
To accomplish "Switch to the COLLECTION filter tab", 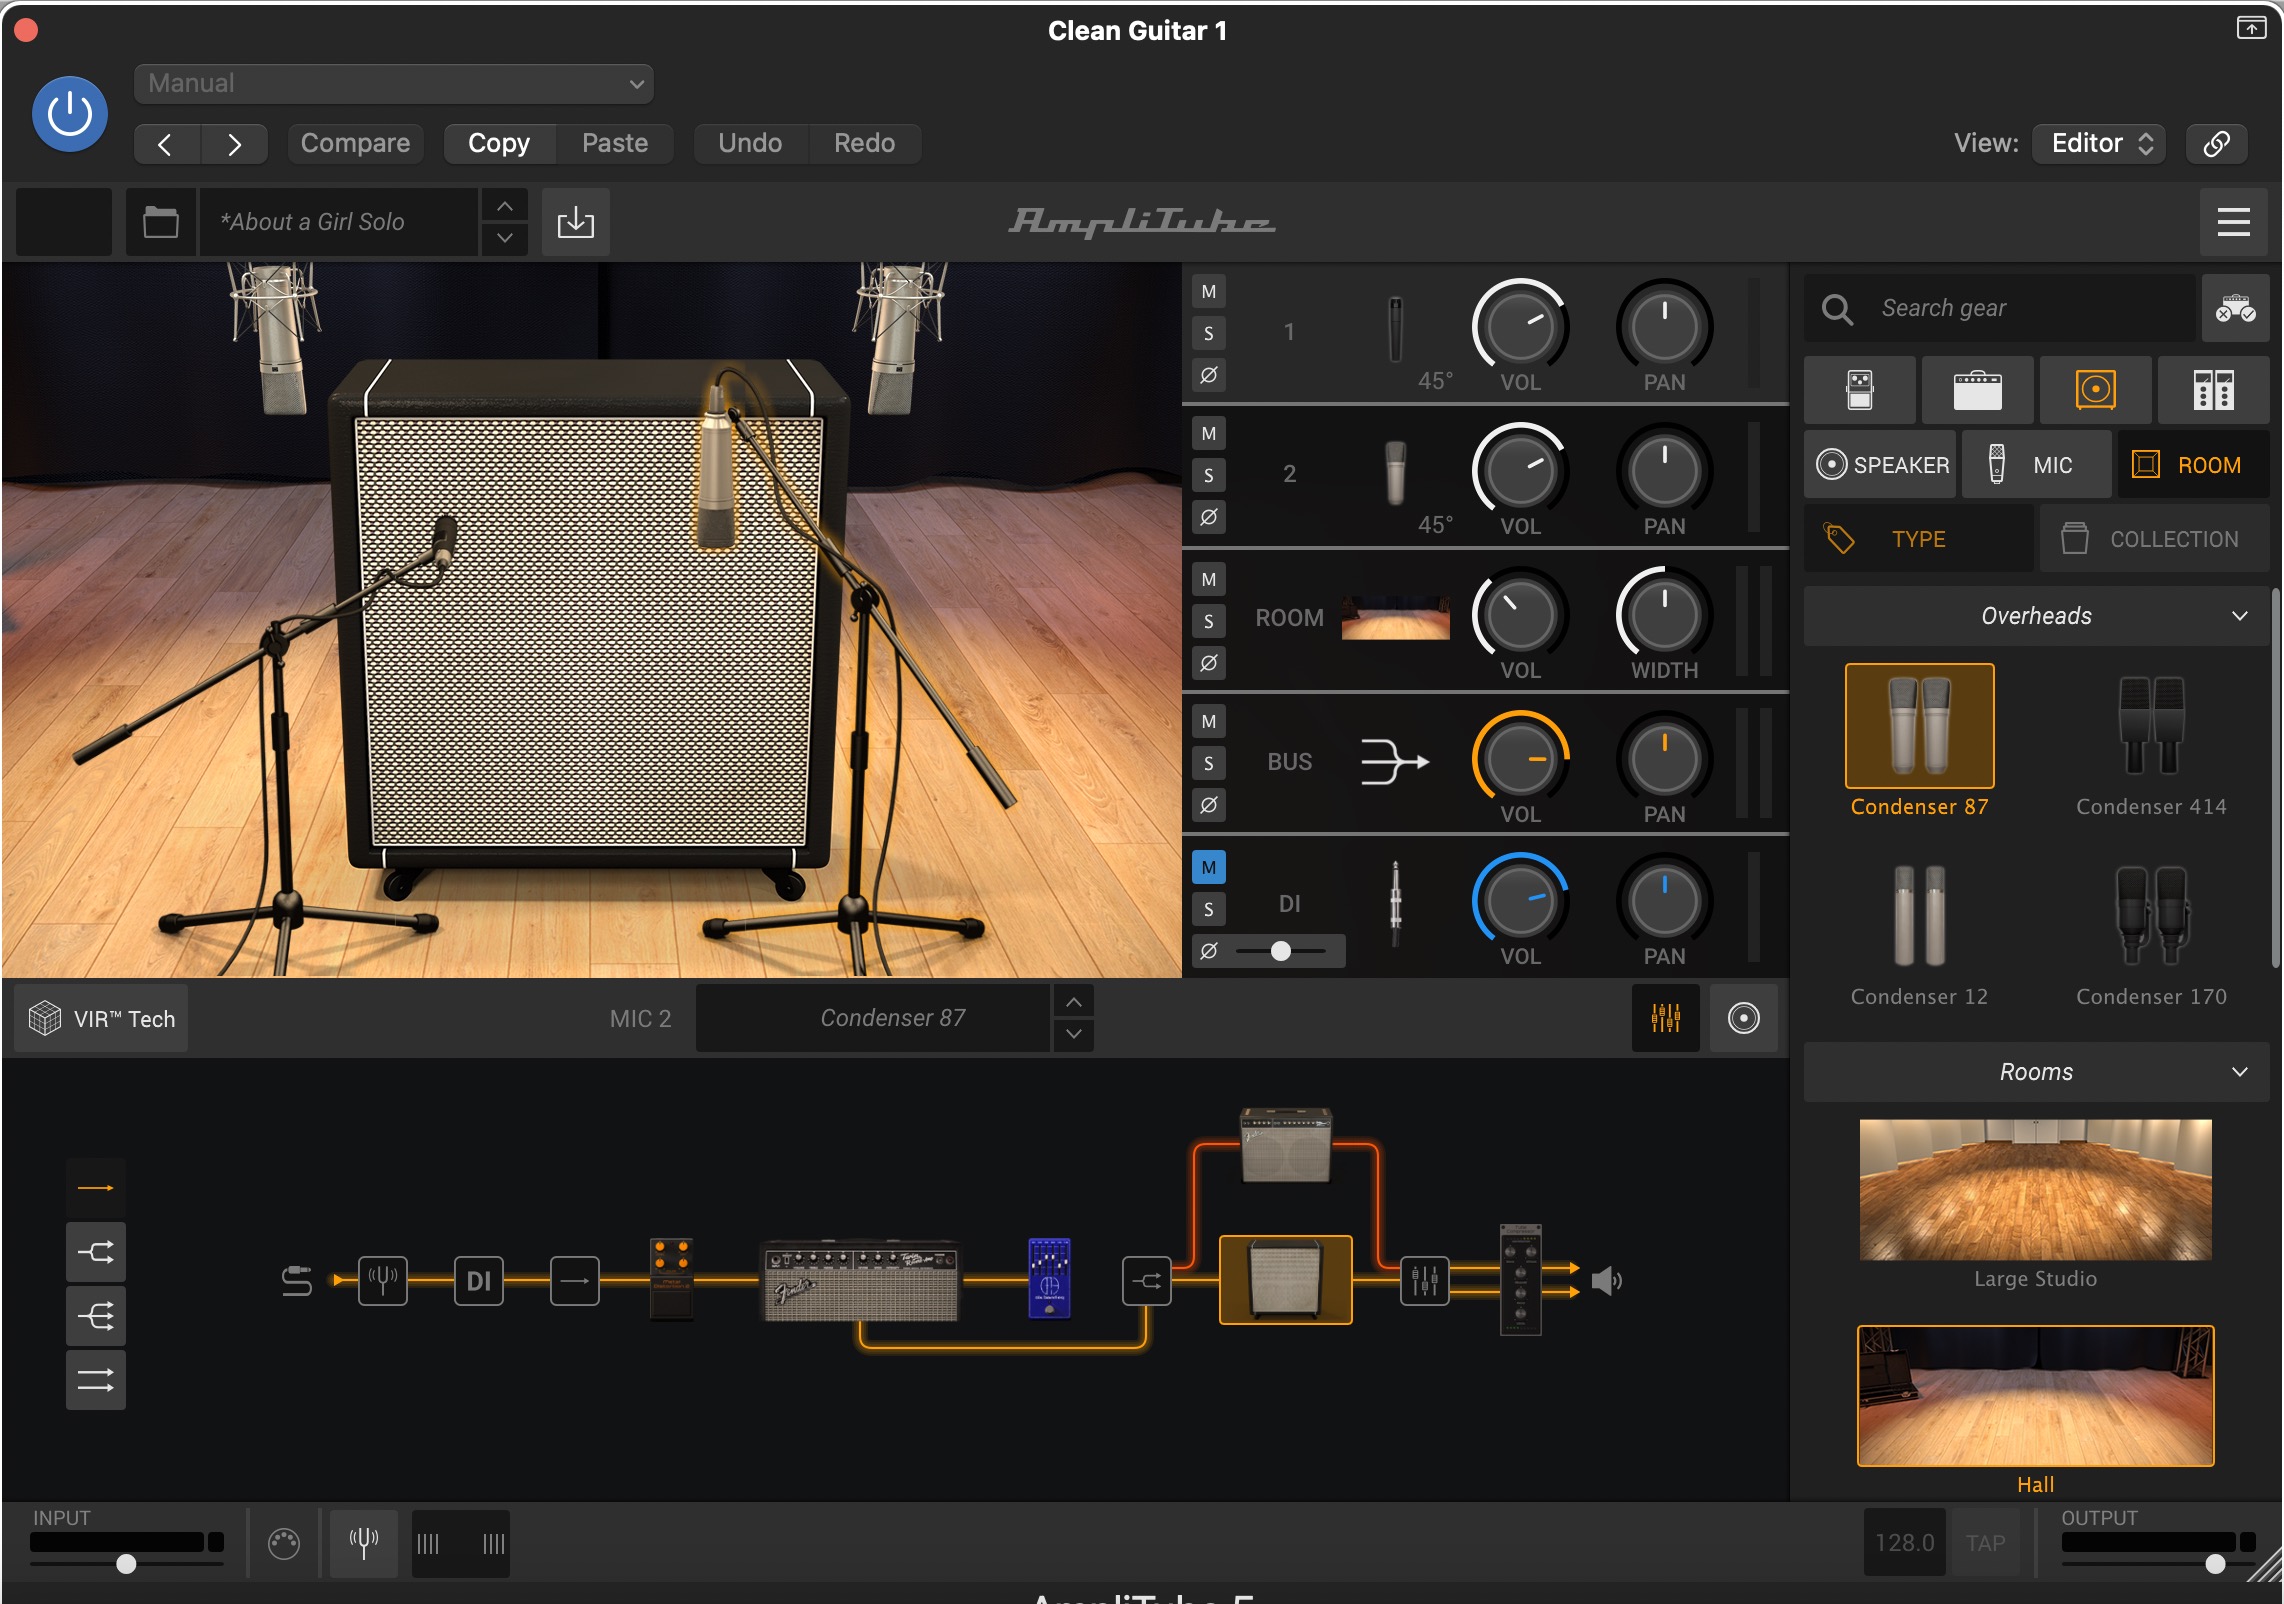I will (2153, 539).
